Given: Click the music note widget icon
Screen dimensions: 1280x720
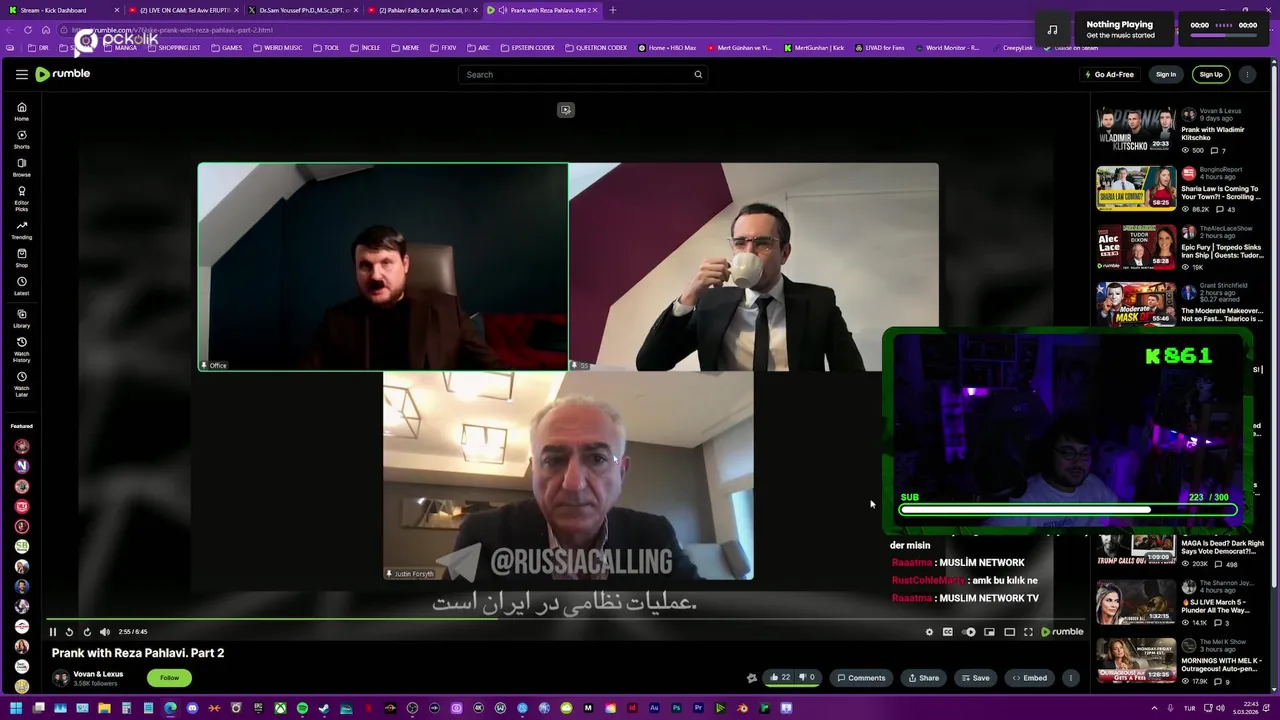Looking at the screenshot, I should pyautogui.click(x=1052, y=29).
